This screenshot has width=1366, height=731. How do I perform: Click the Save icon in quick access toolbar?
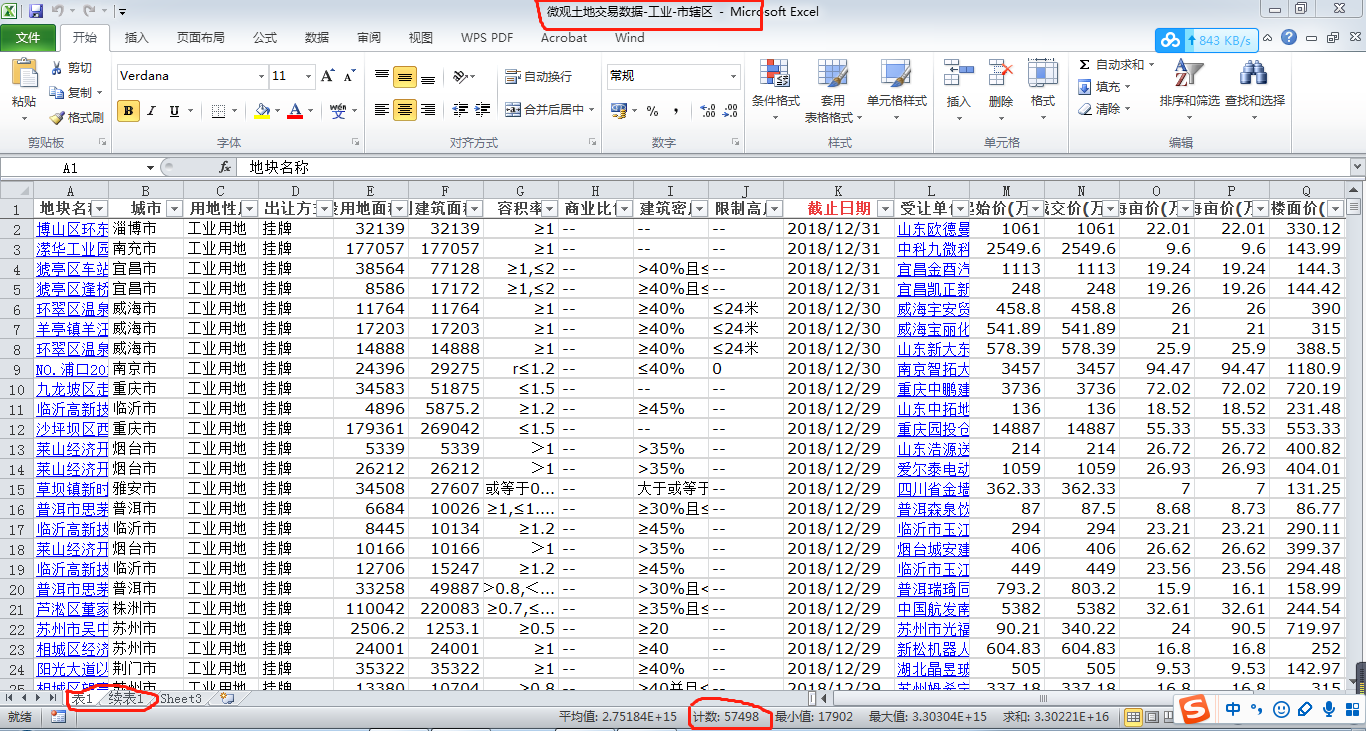pyautogui.click(x=36, y=11)
